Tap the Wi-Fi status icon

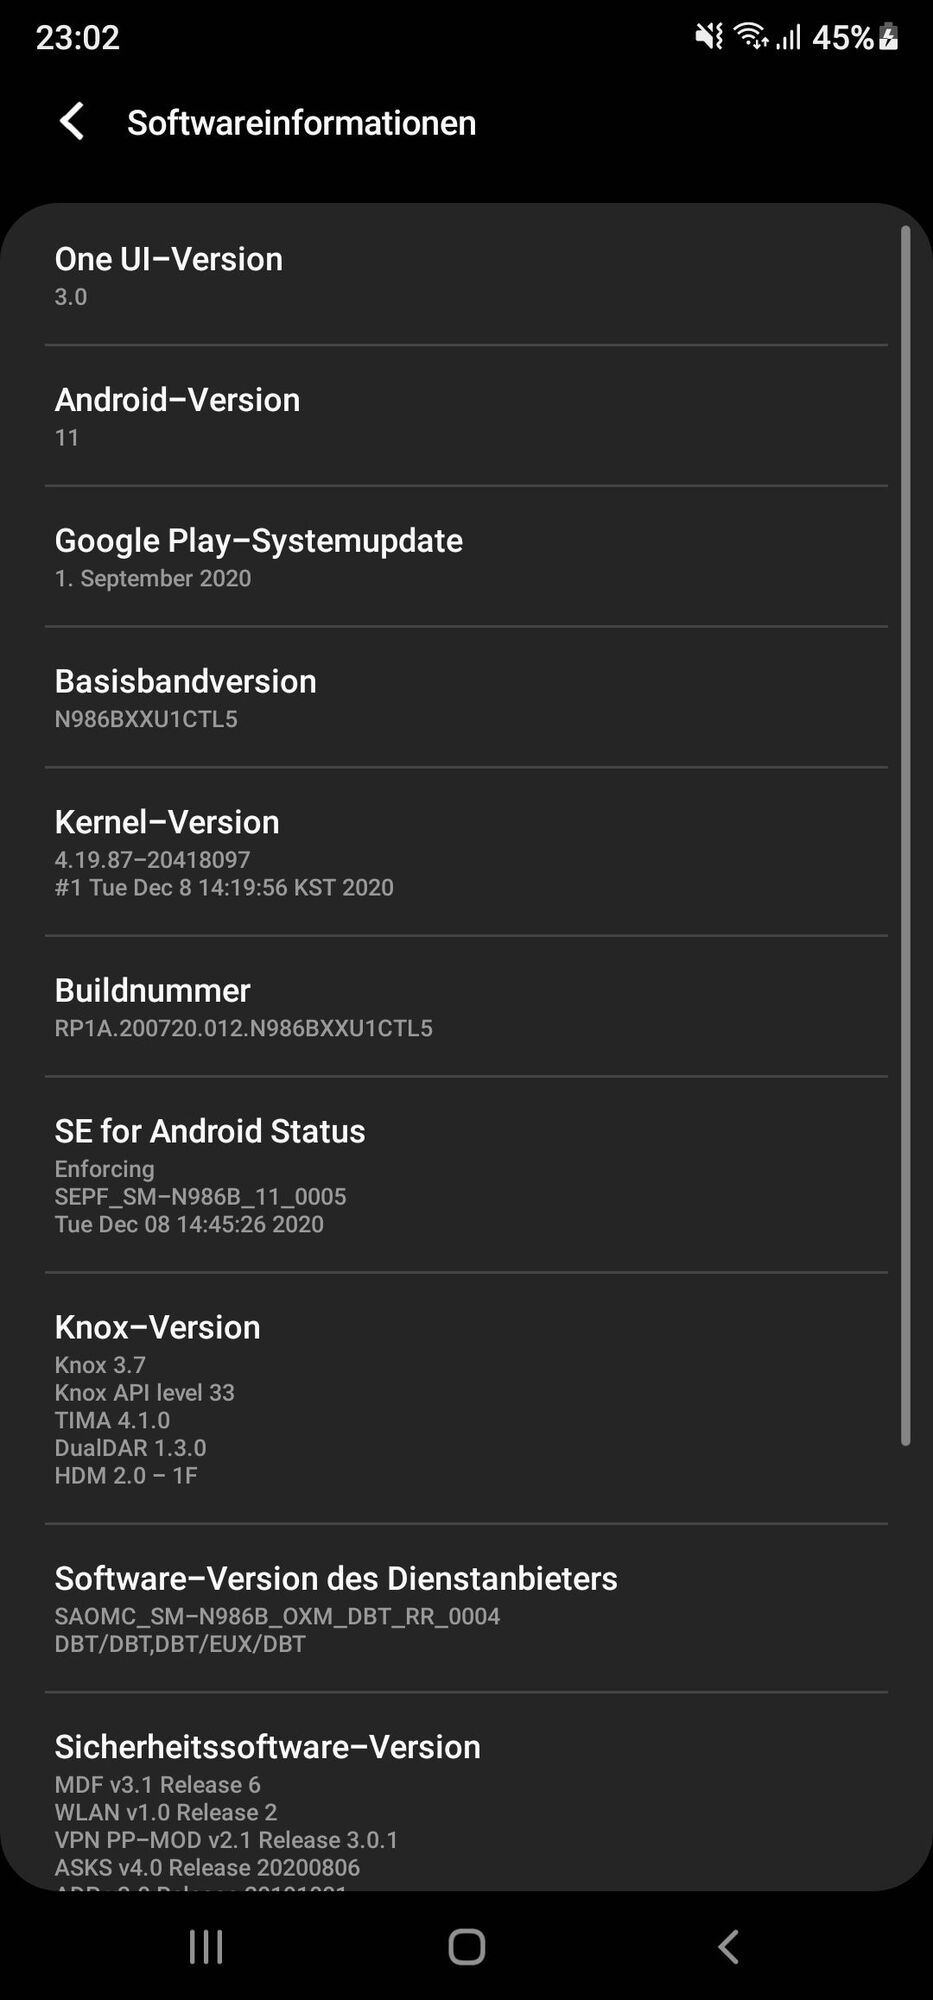coord(750,37)
